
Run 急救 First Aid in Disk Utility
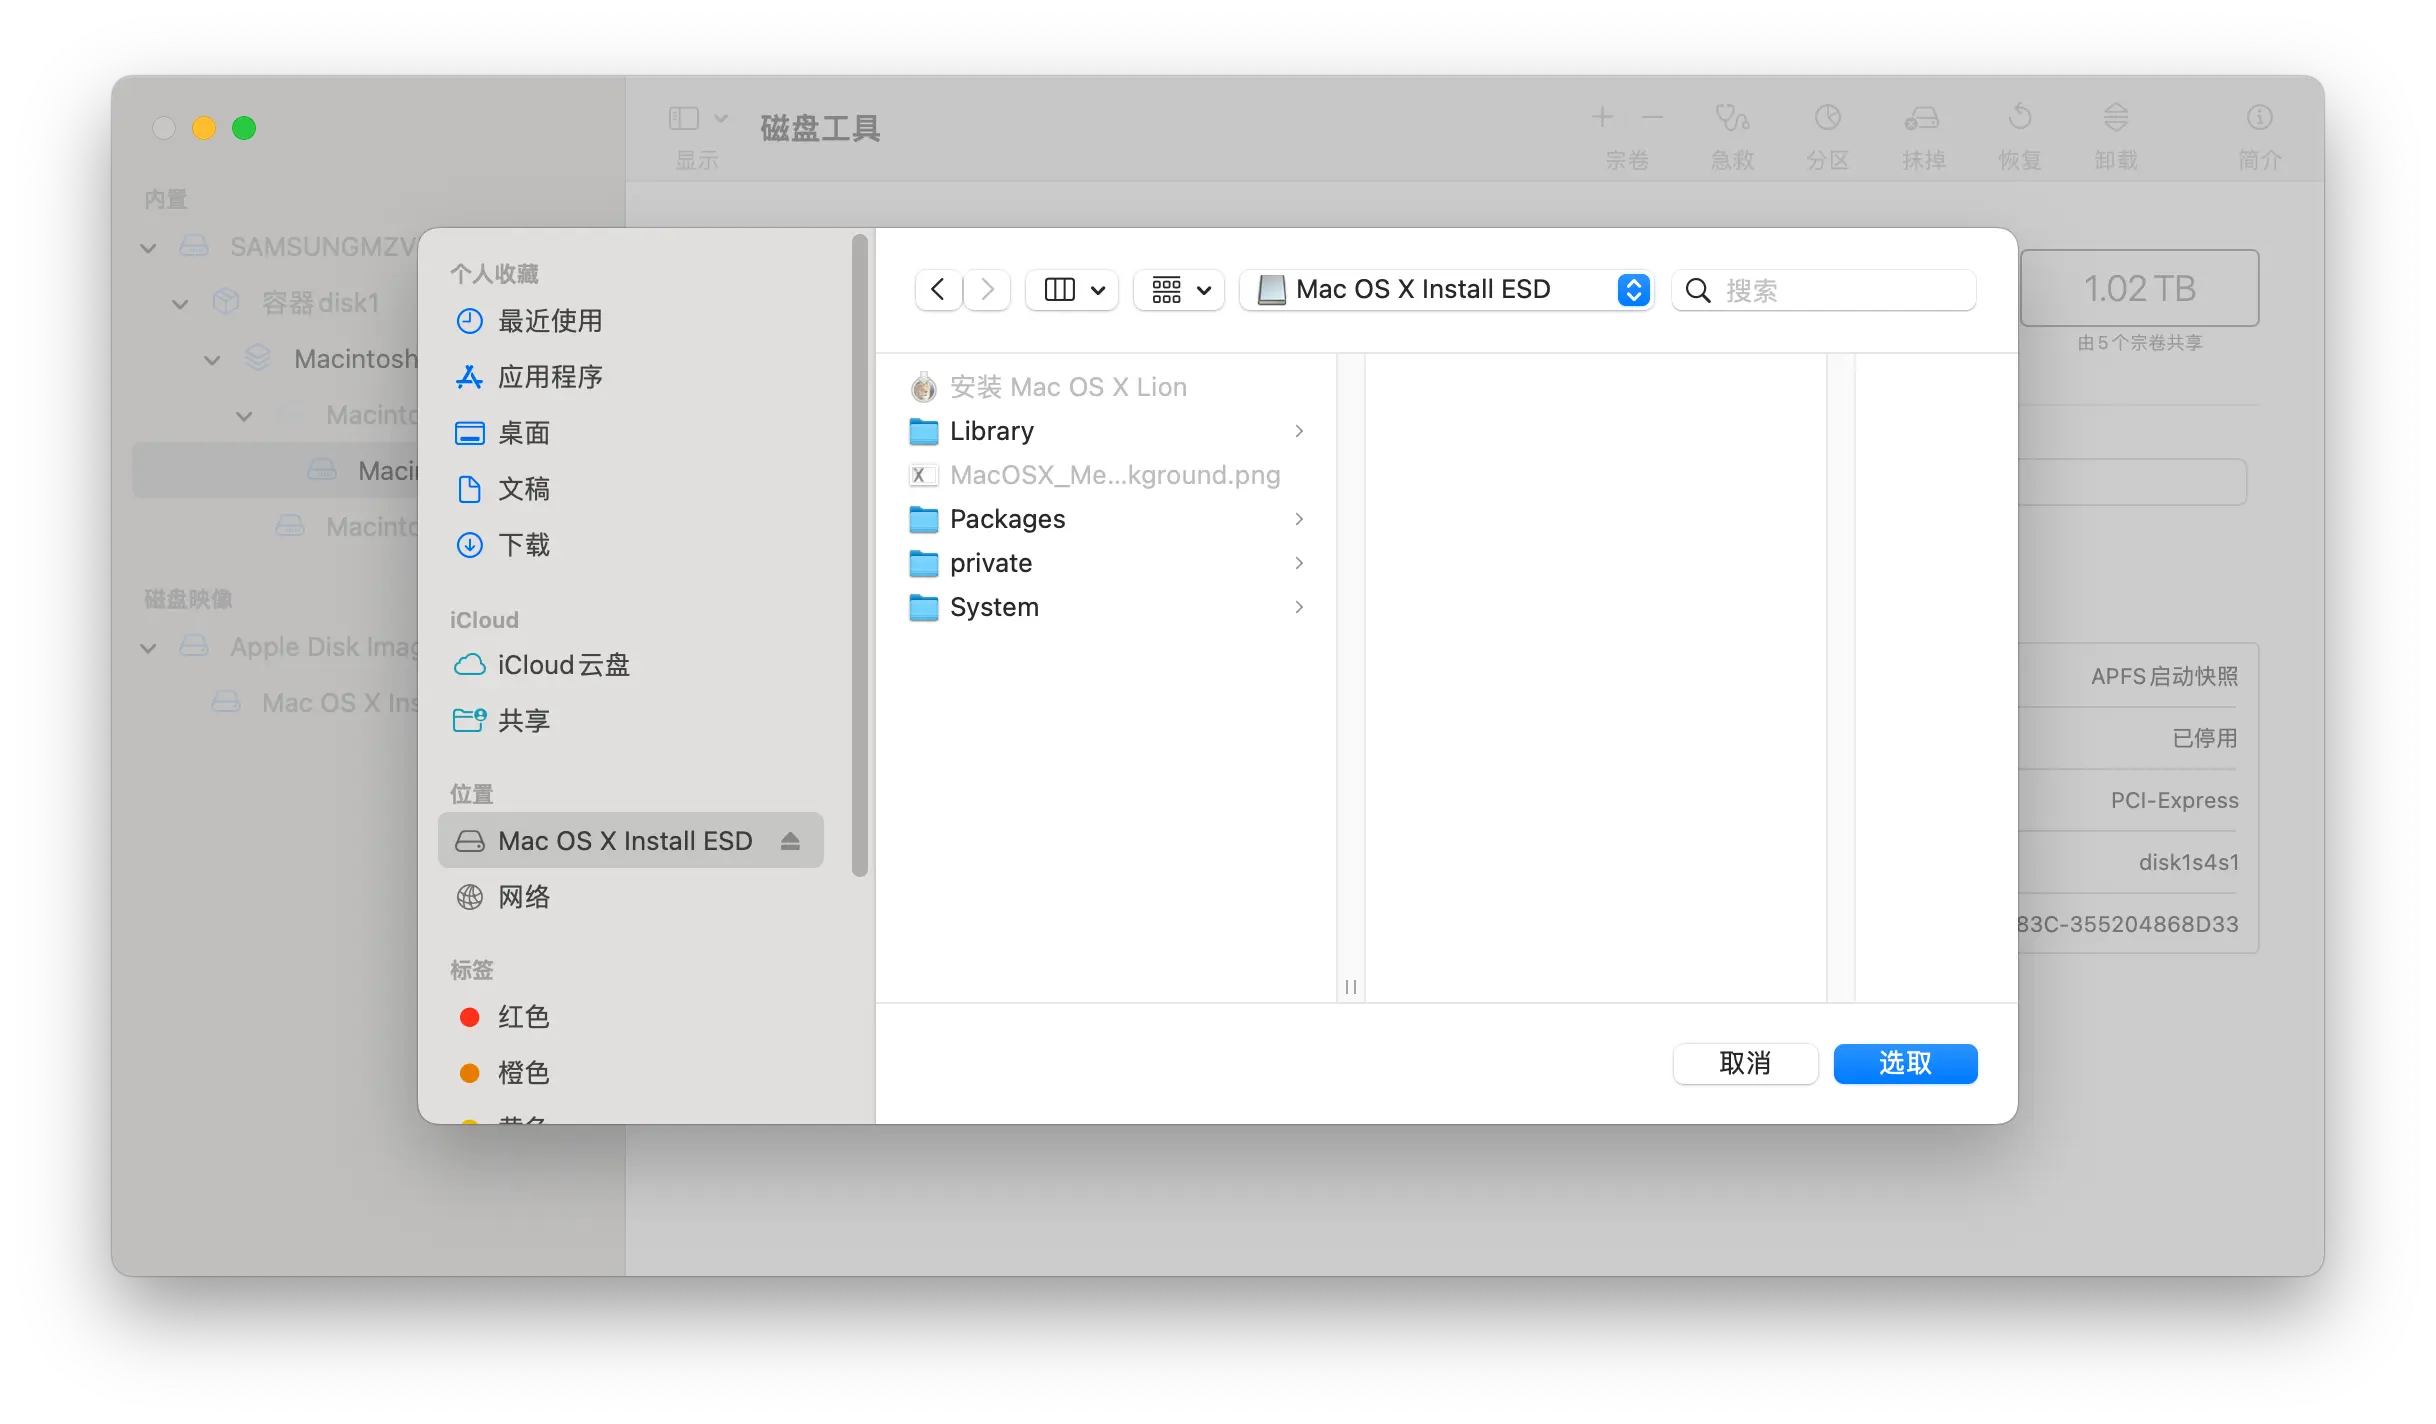(x=1732, y=135)
